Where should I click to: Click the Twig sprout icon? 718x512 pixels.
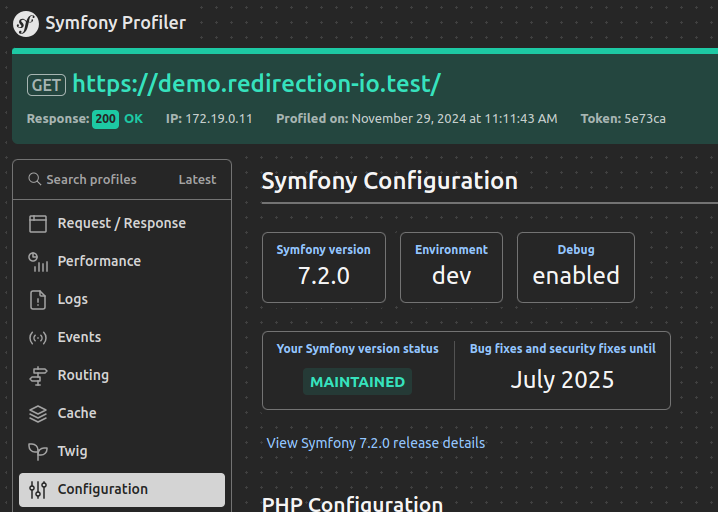(38, 452)
